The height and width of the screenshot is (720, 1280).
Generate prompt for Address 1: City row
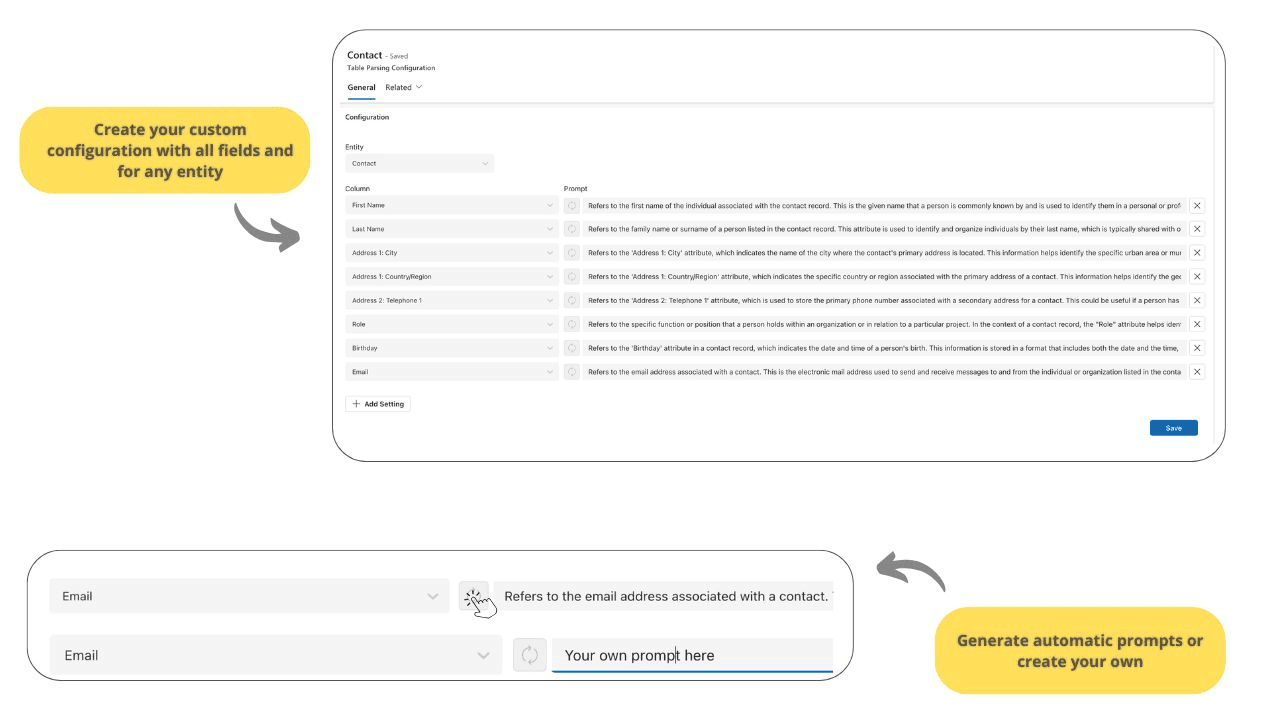pos(572,253)
